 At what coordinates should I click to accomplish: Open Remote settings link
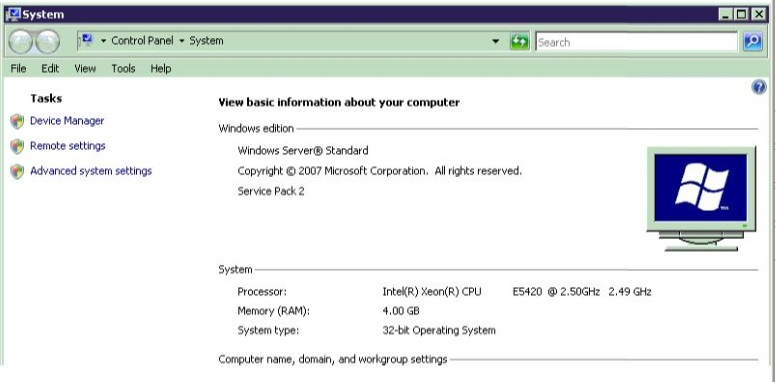pos(68,146)
